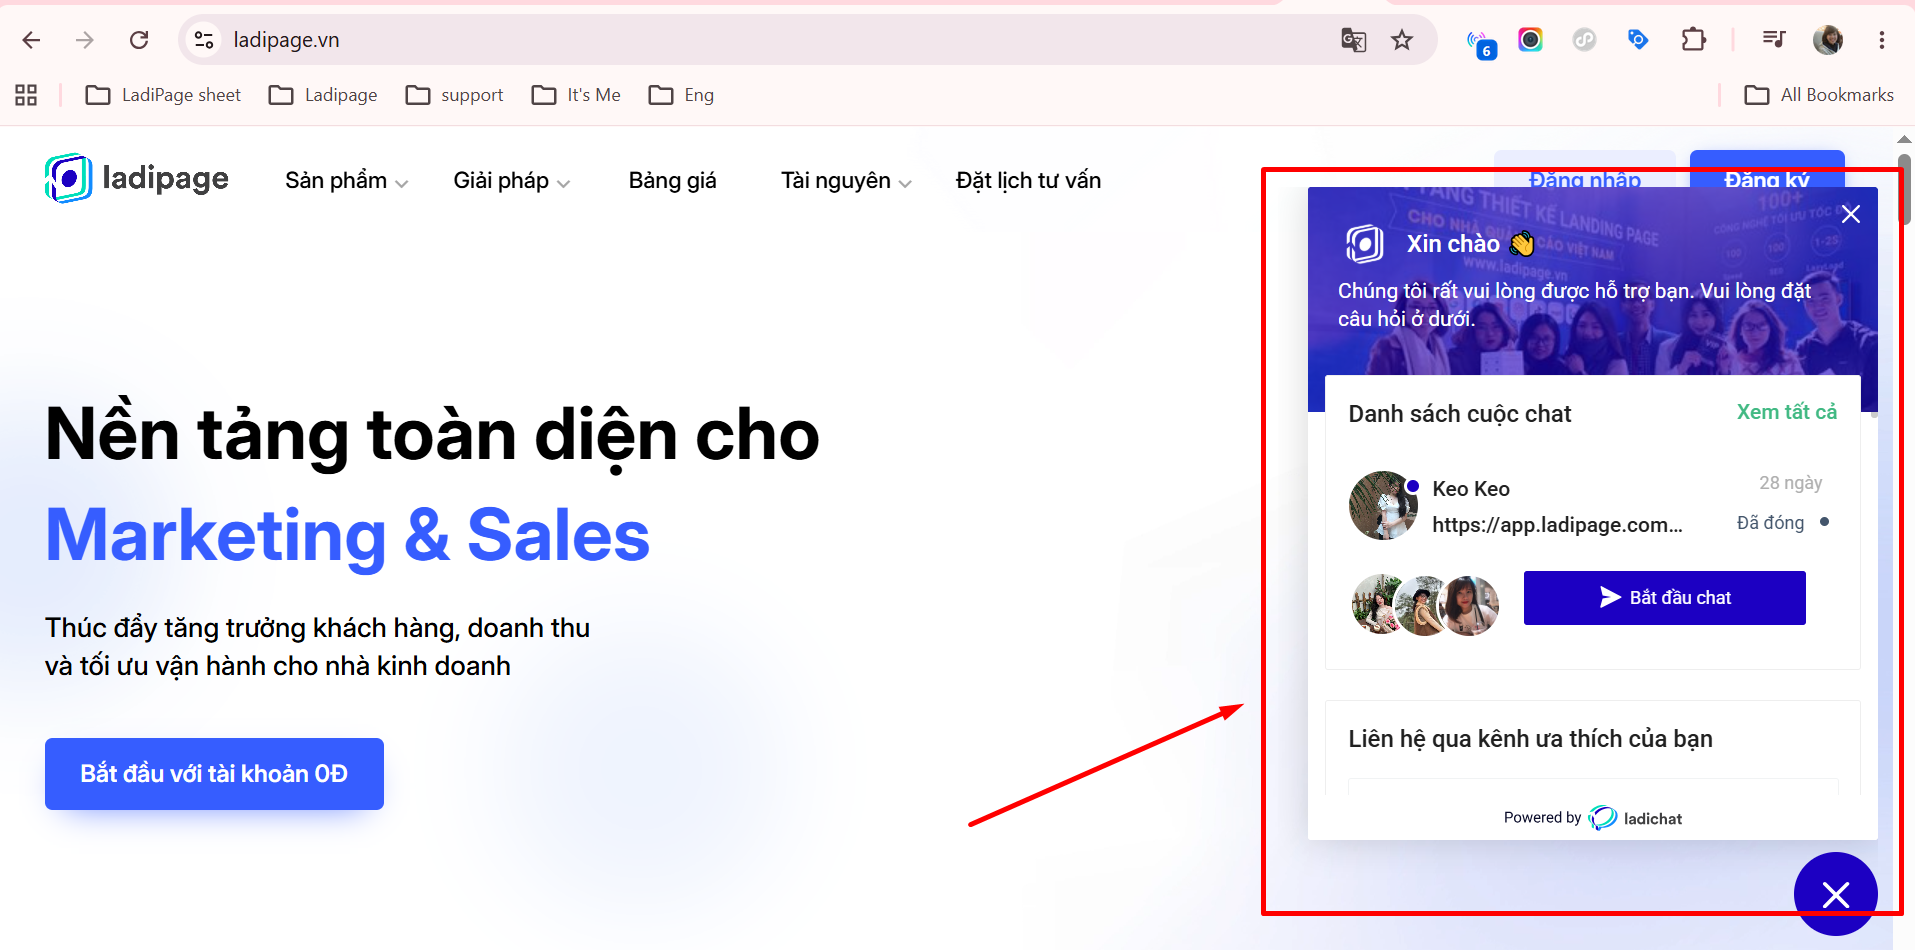Viewport: 1915px width, 950px height.
Task: Go back to the previous page
Action: click(32, 40)
